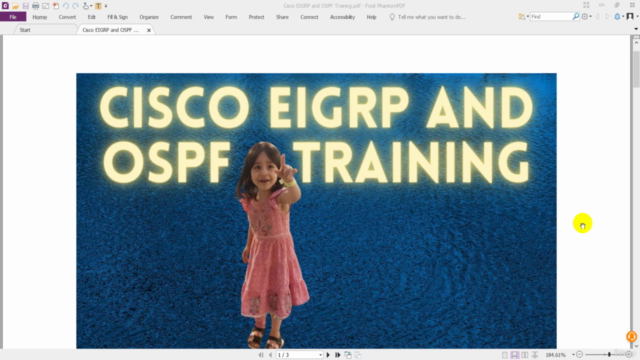The height and width of the screenshot is (360, 640).
Task: Click the Print icon in quick access toolbar
Action: (x=36, y=6)
